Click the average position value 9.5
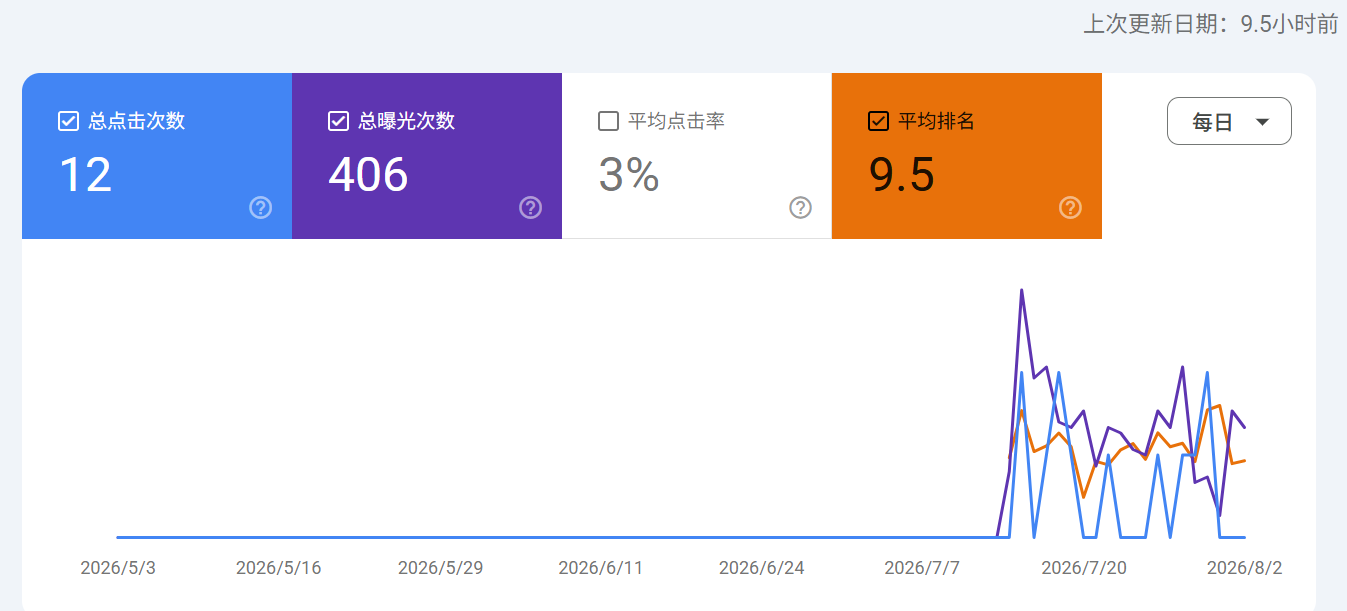Image resolution: width=1347 pixels, height=611 pixels. 902,175
